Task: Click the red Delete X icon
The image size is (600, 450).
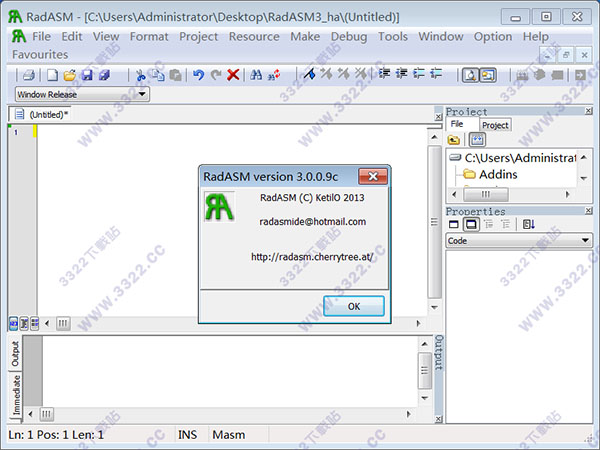Action: click(233, 75)
